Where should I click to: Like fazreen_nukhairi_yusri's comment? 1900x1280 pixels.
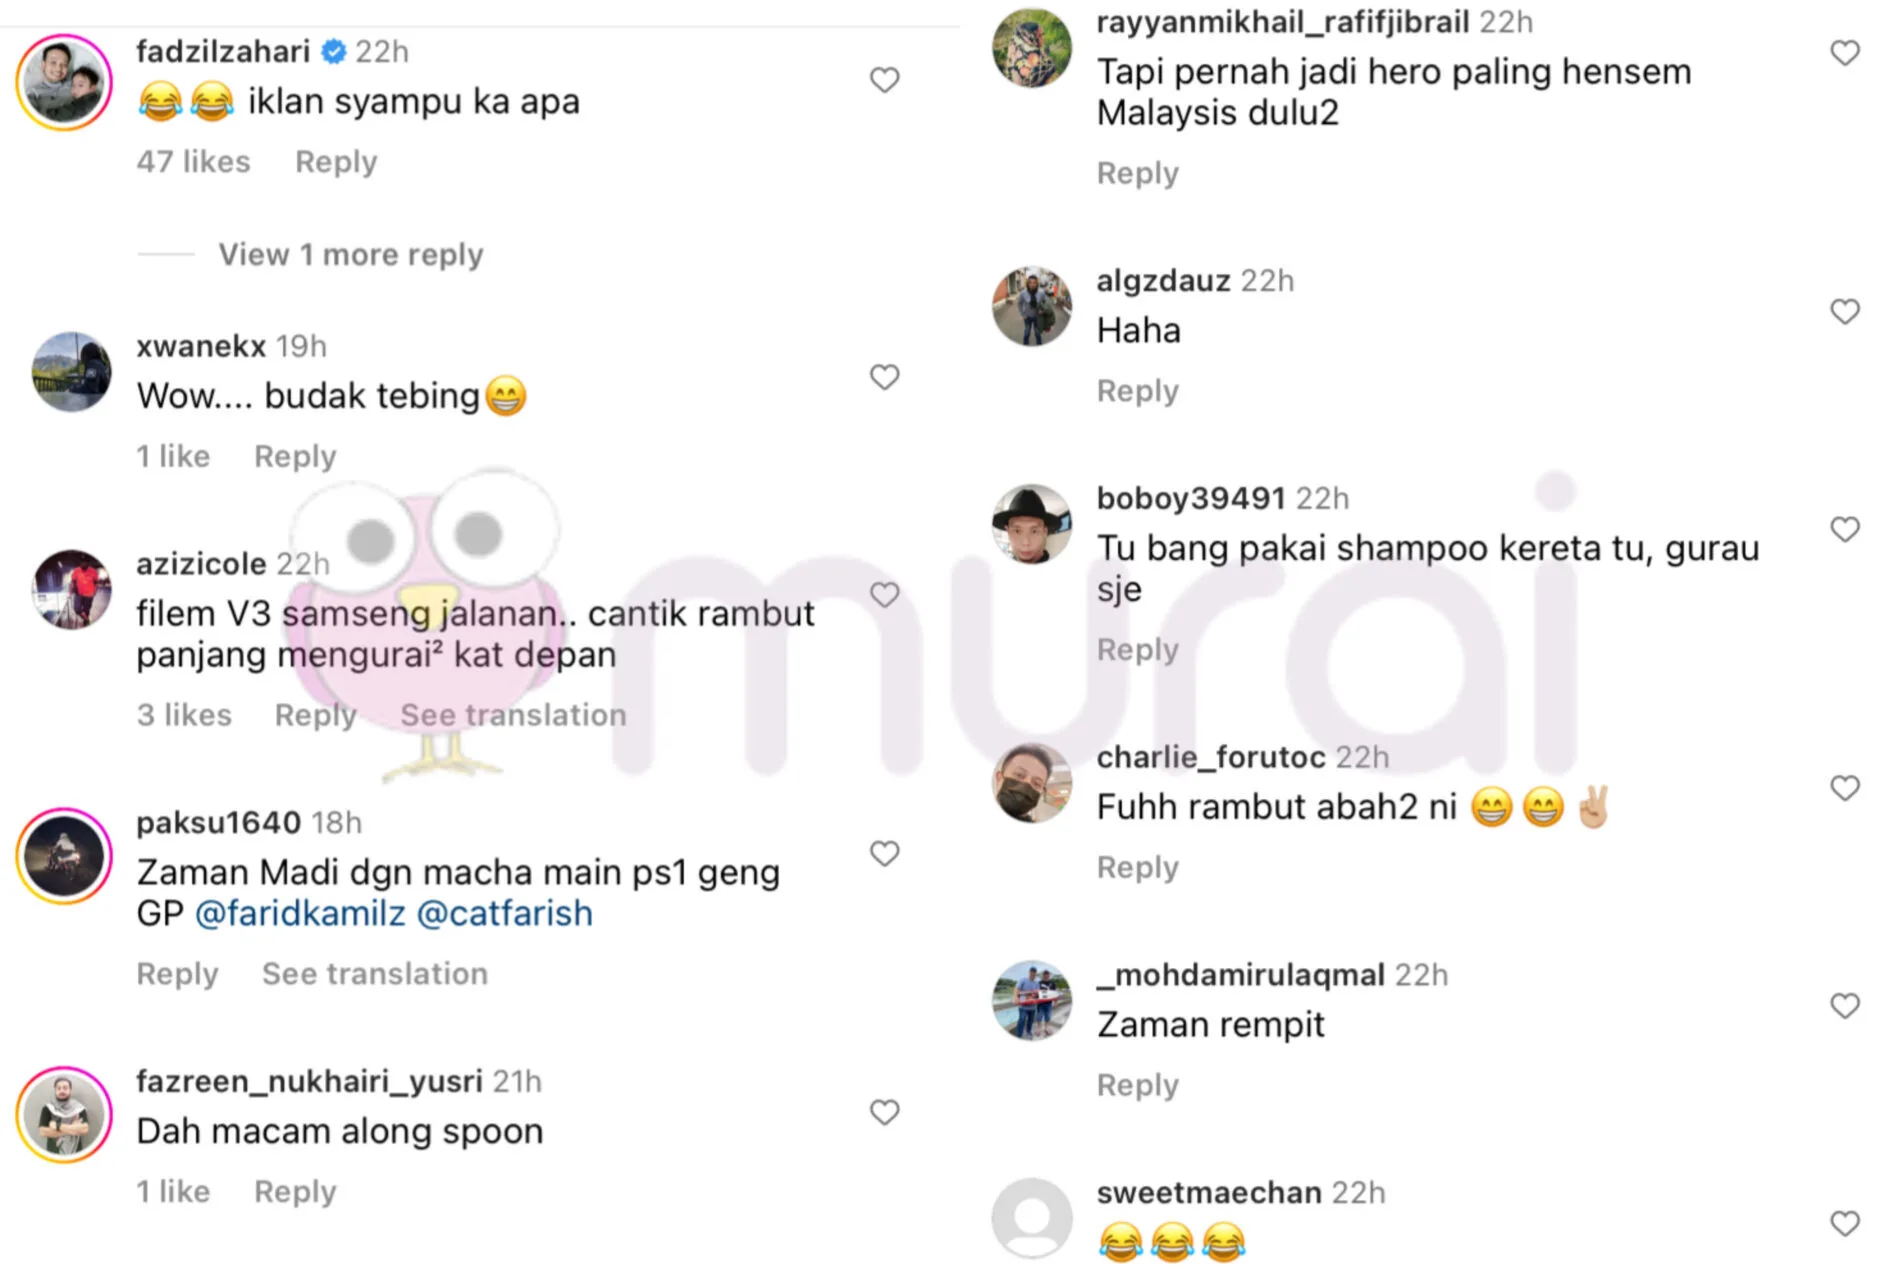[884, 1112]
